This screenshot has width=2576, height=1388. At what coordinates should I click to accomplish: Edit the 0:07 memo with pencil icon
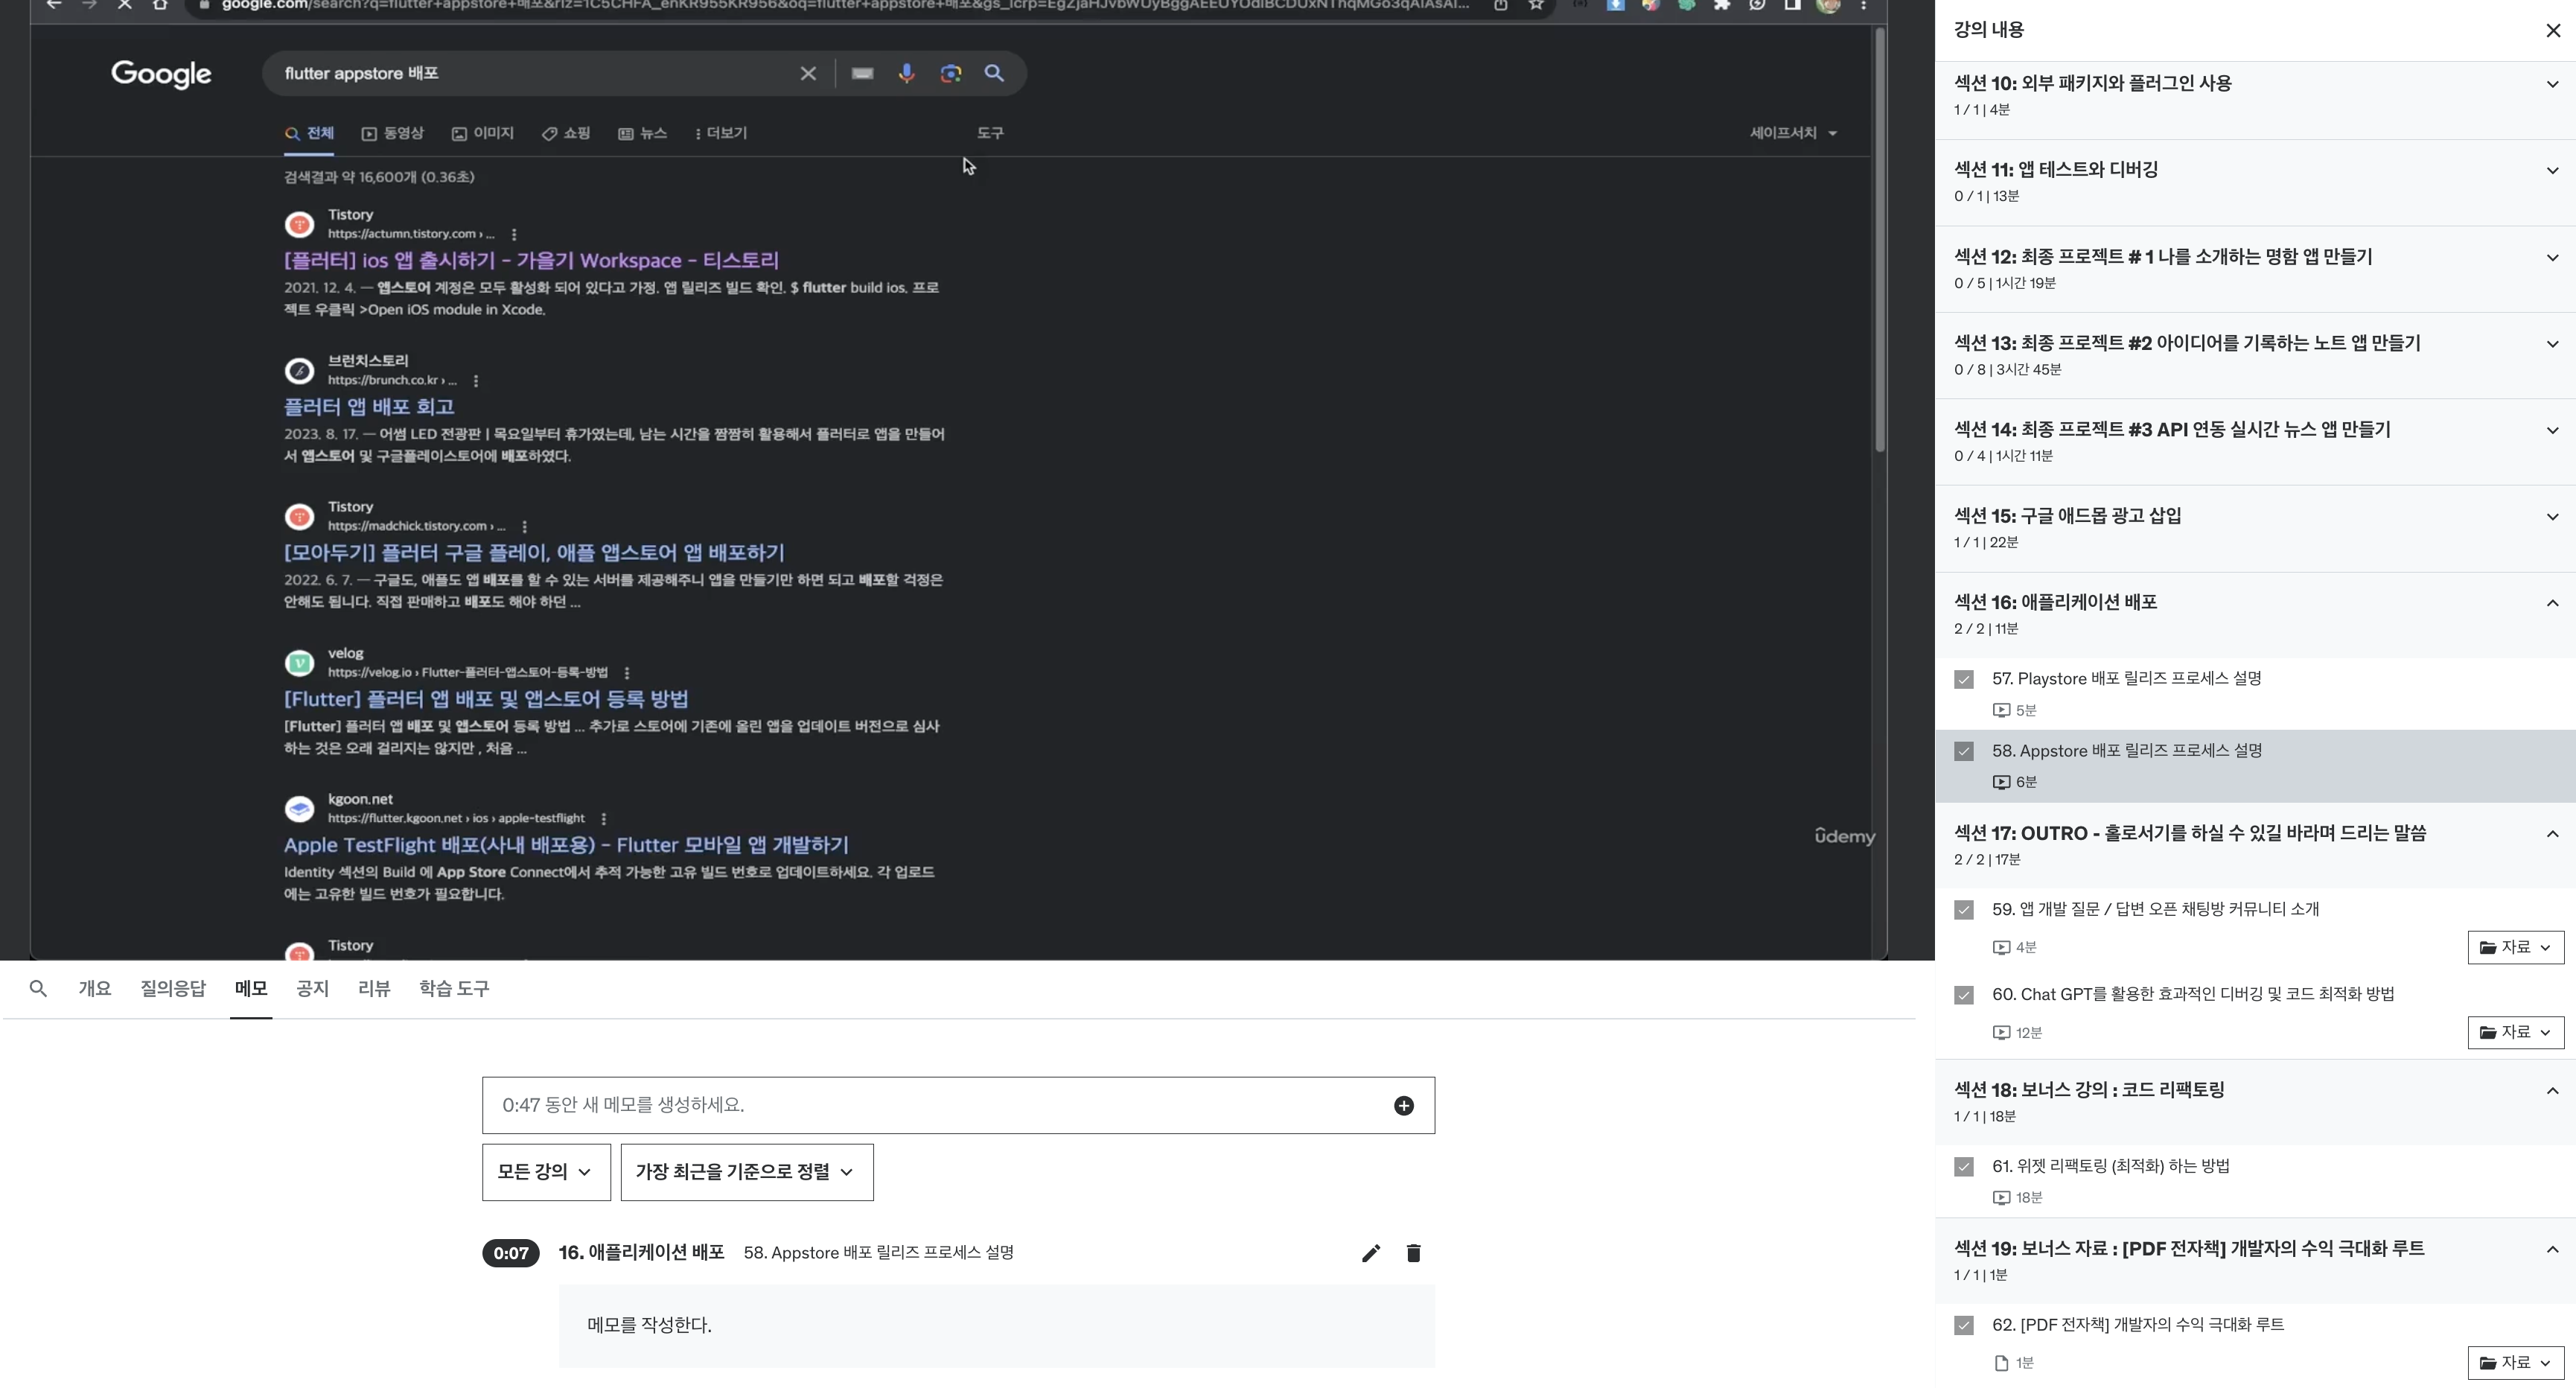pos(1371,1254)
